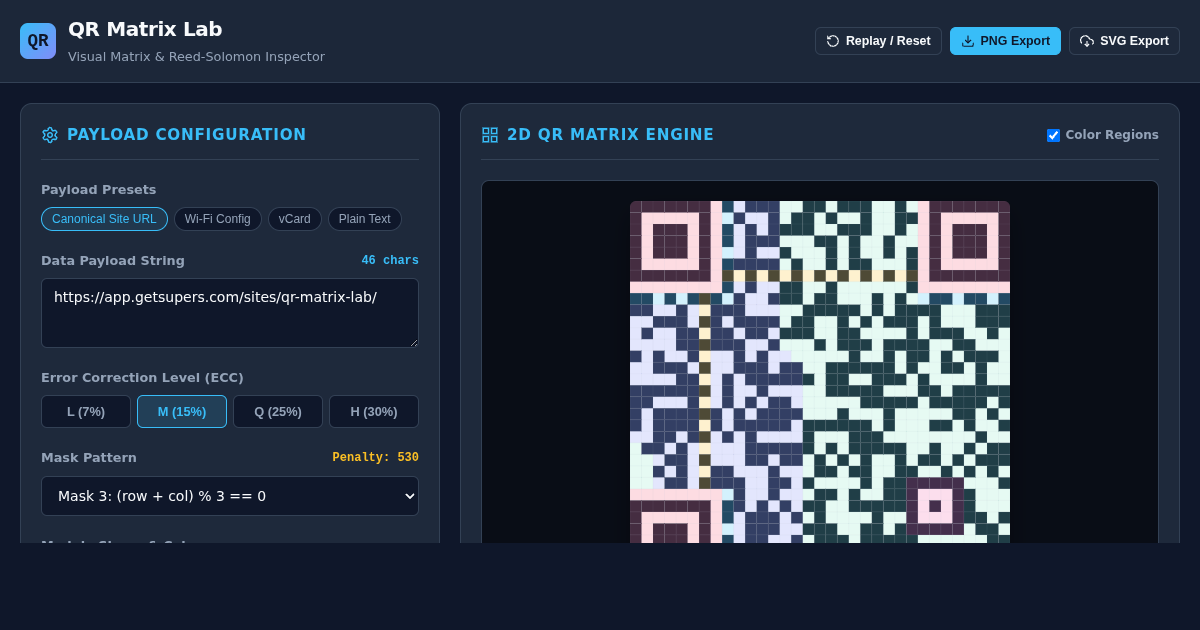Export the matrix as SVG
Viewport: 1200px width, 630px height.
1124,41
